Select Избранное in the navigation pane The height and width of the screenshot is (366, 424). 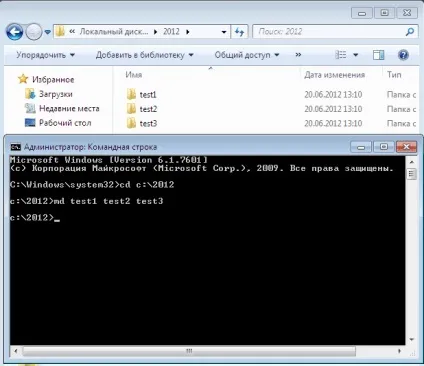pyautogui.click(x=53, y=79)
